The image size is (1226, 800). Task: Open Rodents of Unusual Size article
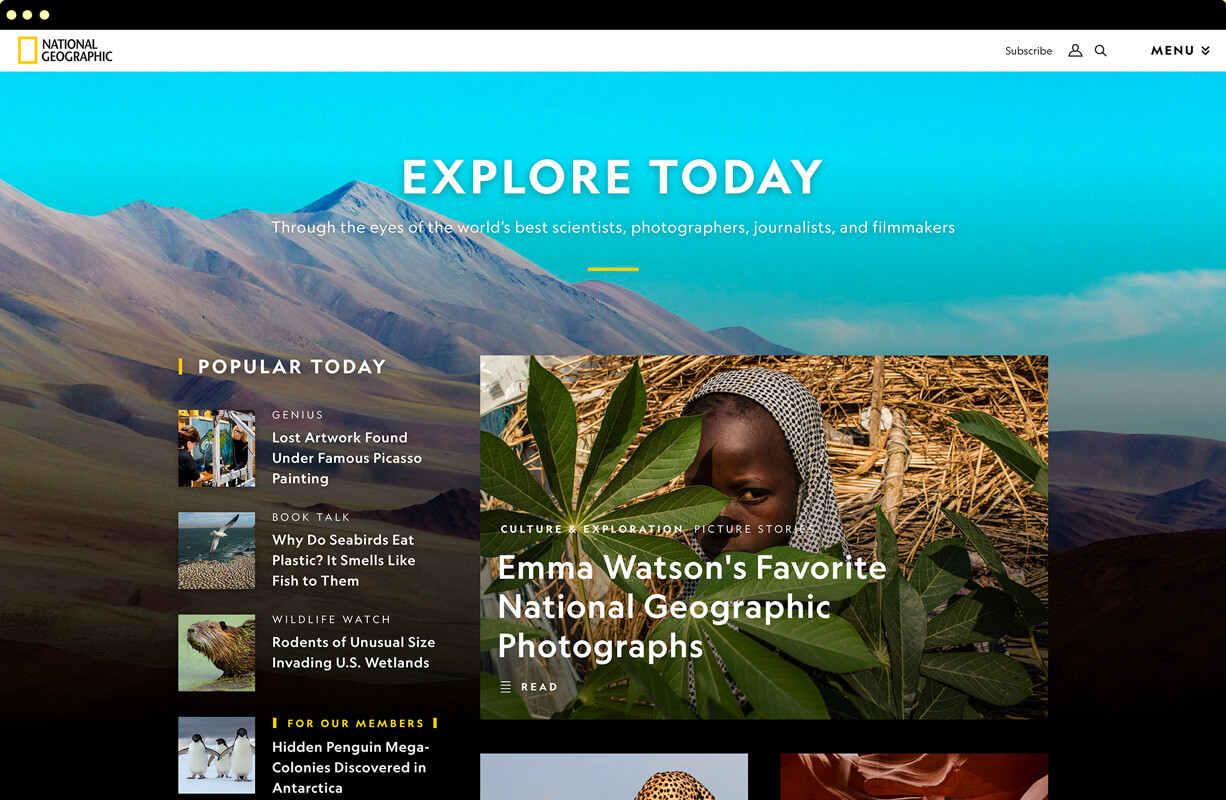click(353, 652)
